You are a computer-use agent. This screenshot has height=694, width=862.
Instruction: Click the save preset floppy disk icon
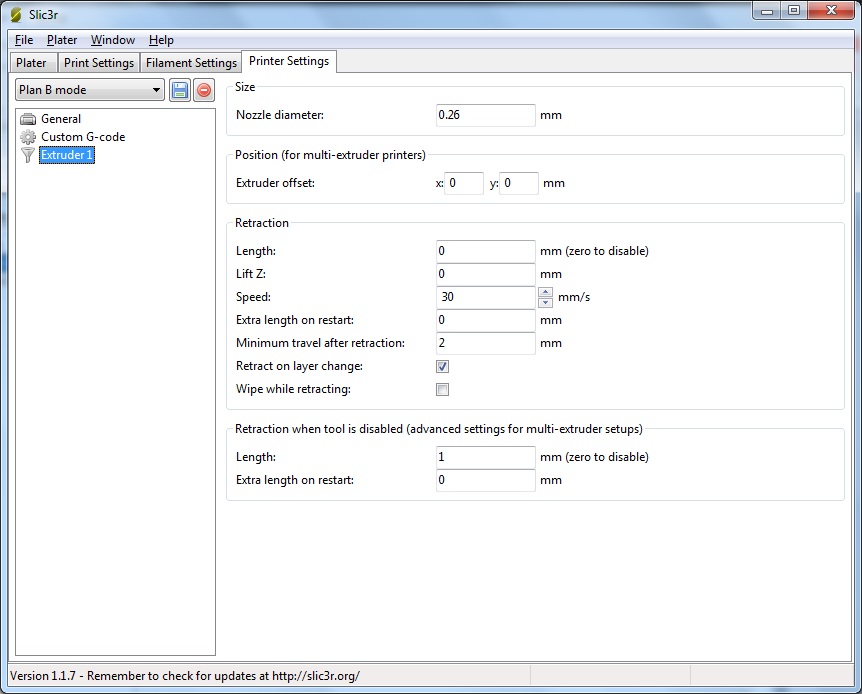coord(180,90)
